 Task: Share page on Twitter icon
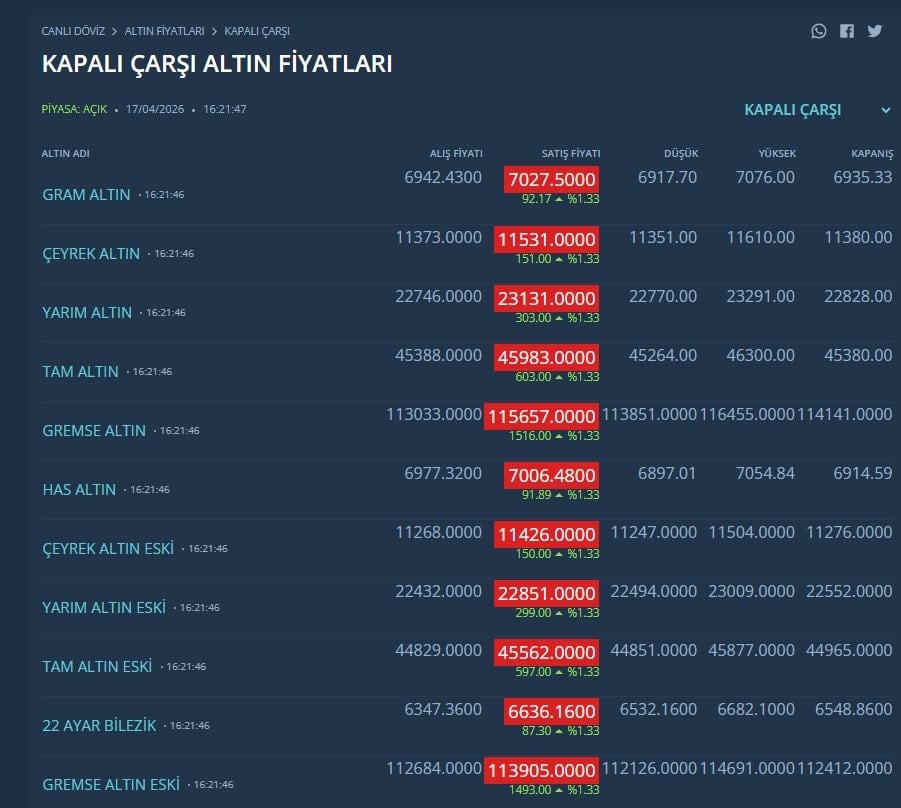coord(875,31)
